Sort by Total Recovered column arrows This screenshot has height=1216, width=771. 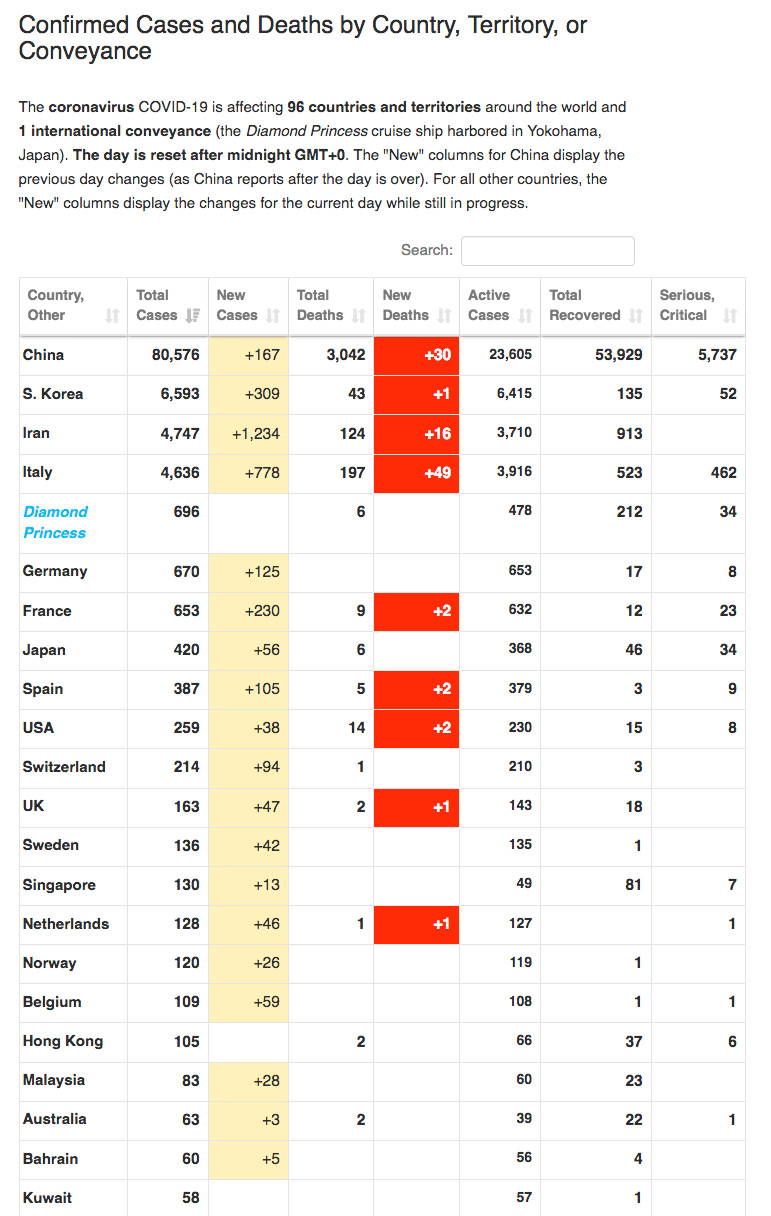636,316
